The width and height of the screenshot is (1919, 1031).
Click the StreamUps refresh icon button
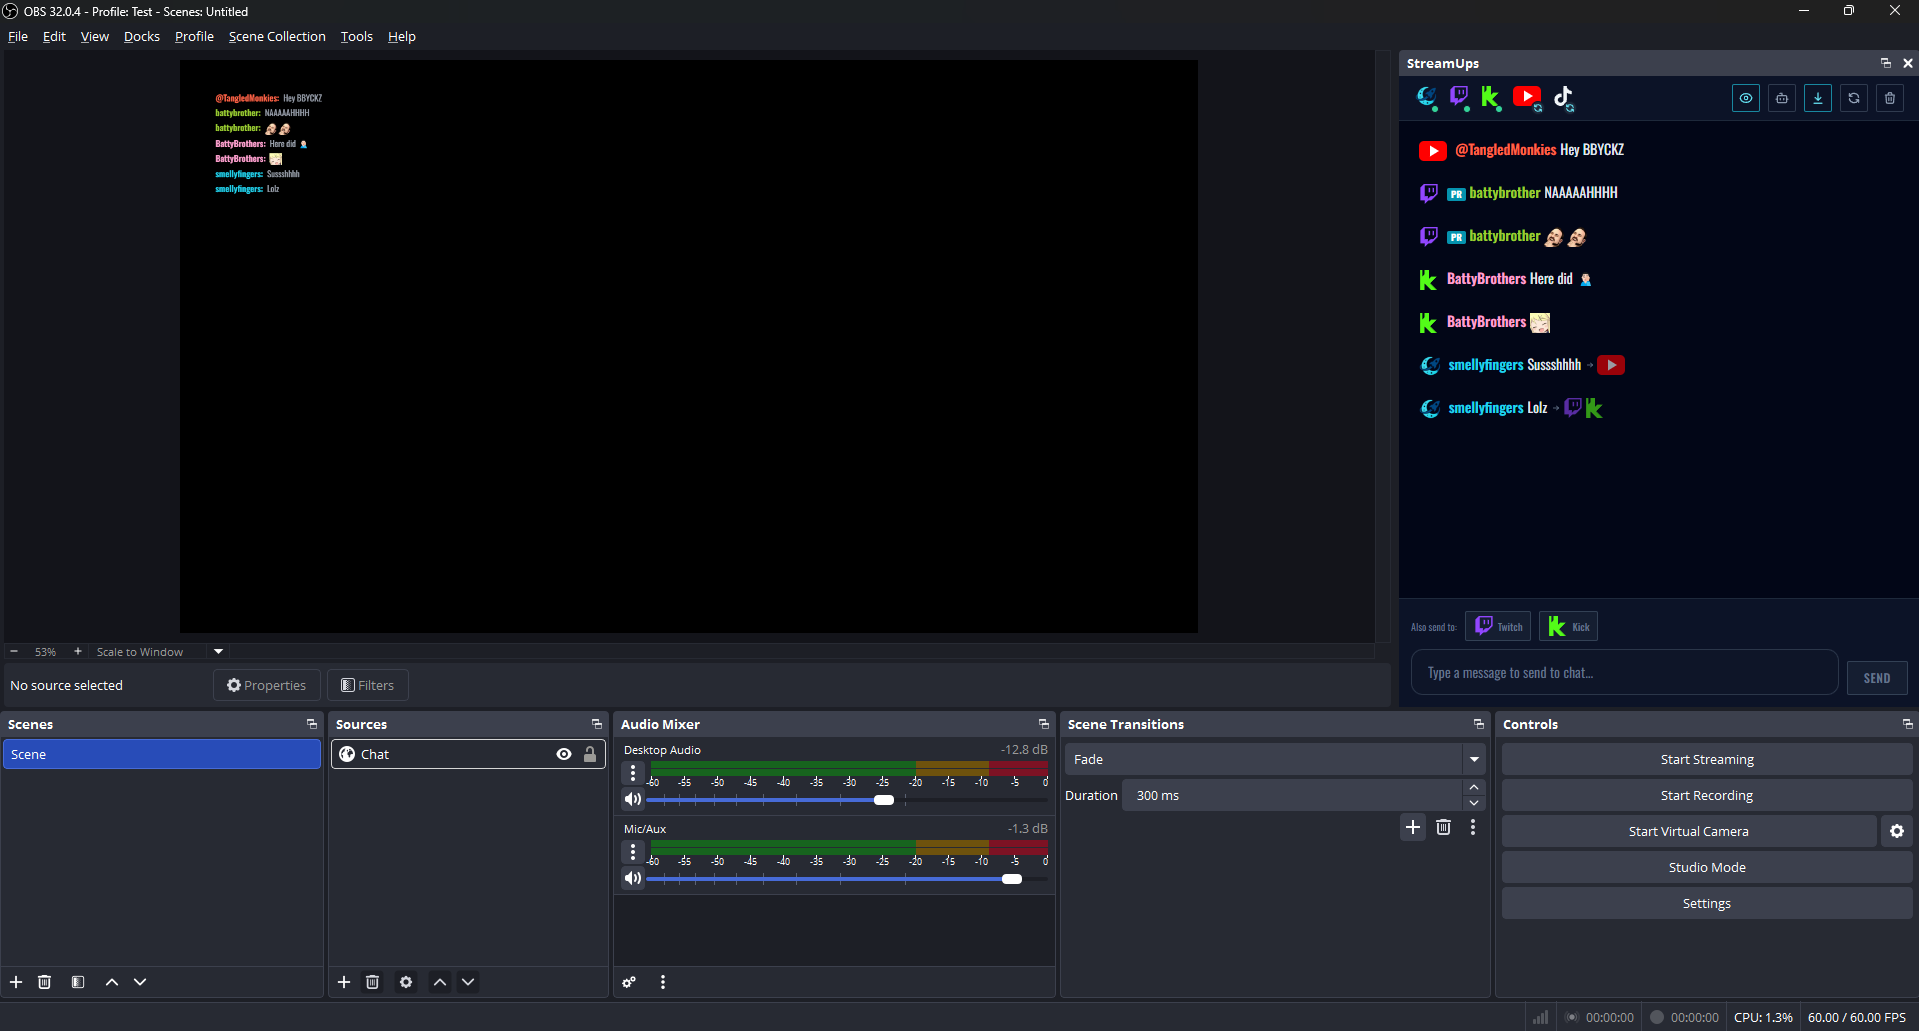1854,98
